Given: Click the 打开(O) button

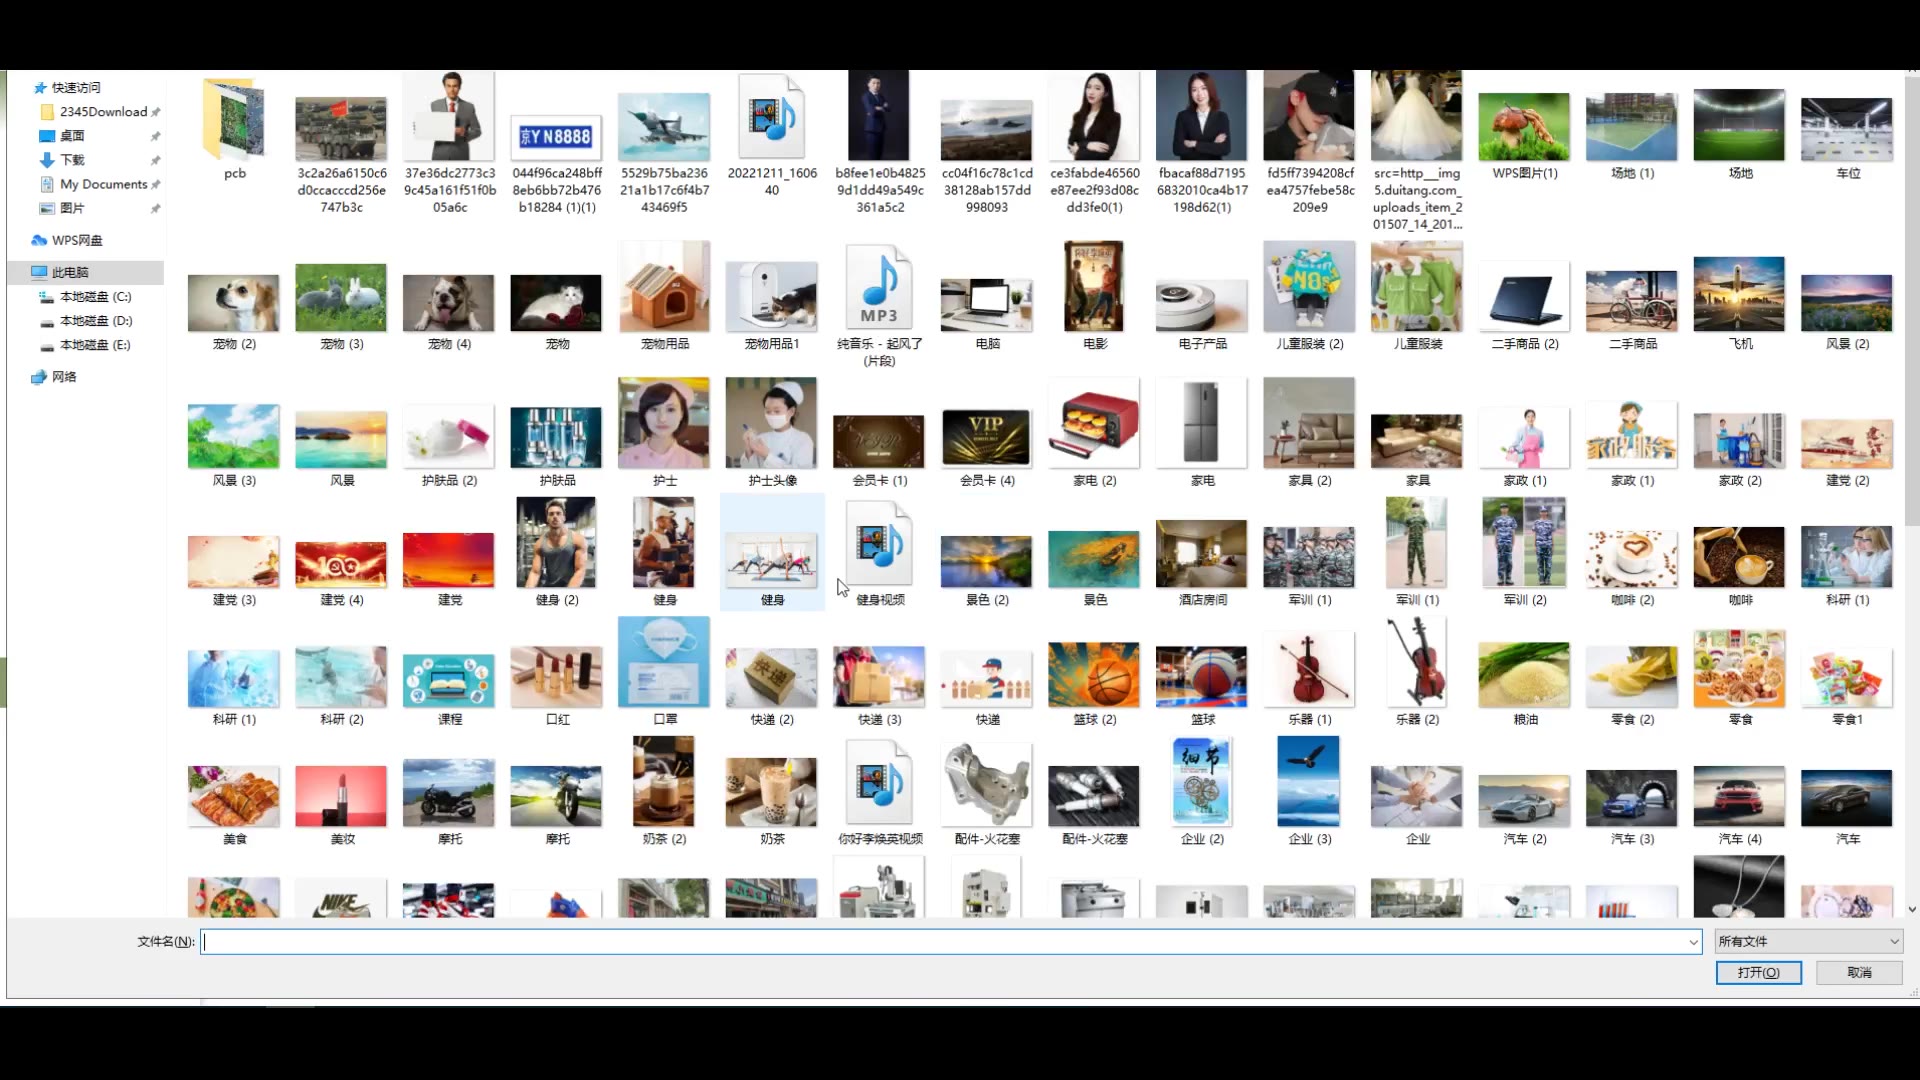Looking at the screenshot, I should point(1758,972).
